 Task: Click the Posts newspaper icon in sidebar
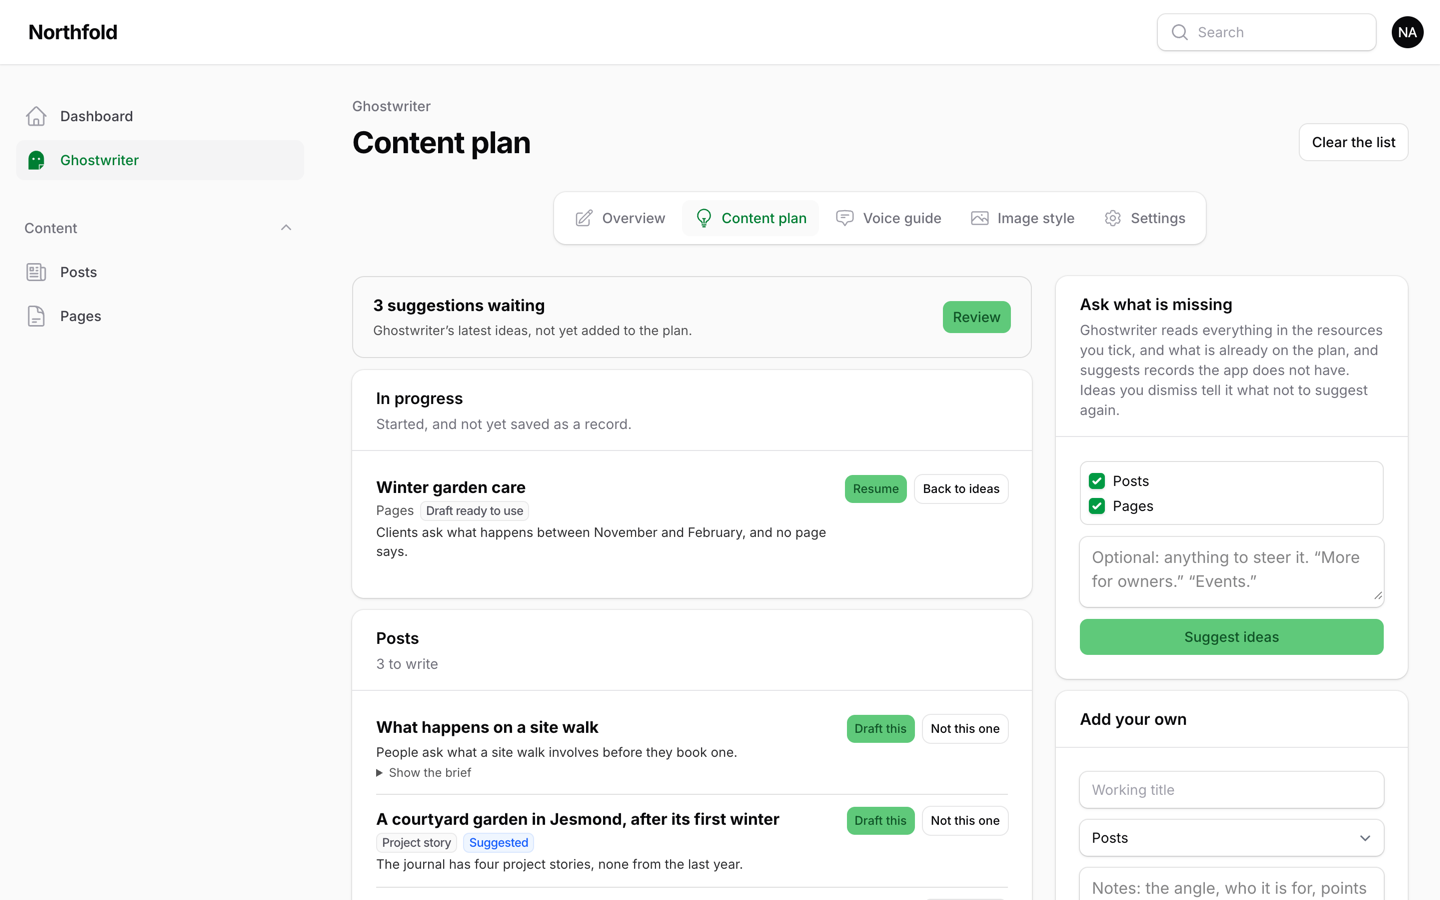tap(36, 272)
